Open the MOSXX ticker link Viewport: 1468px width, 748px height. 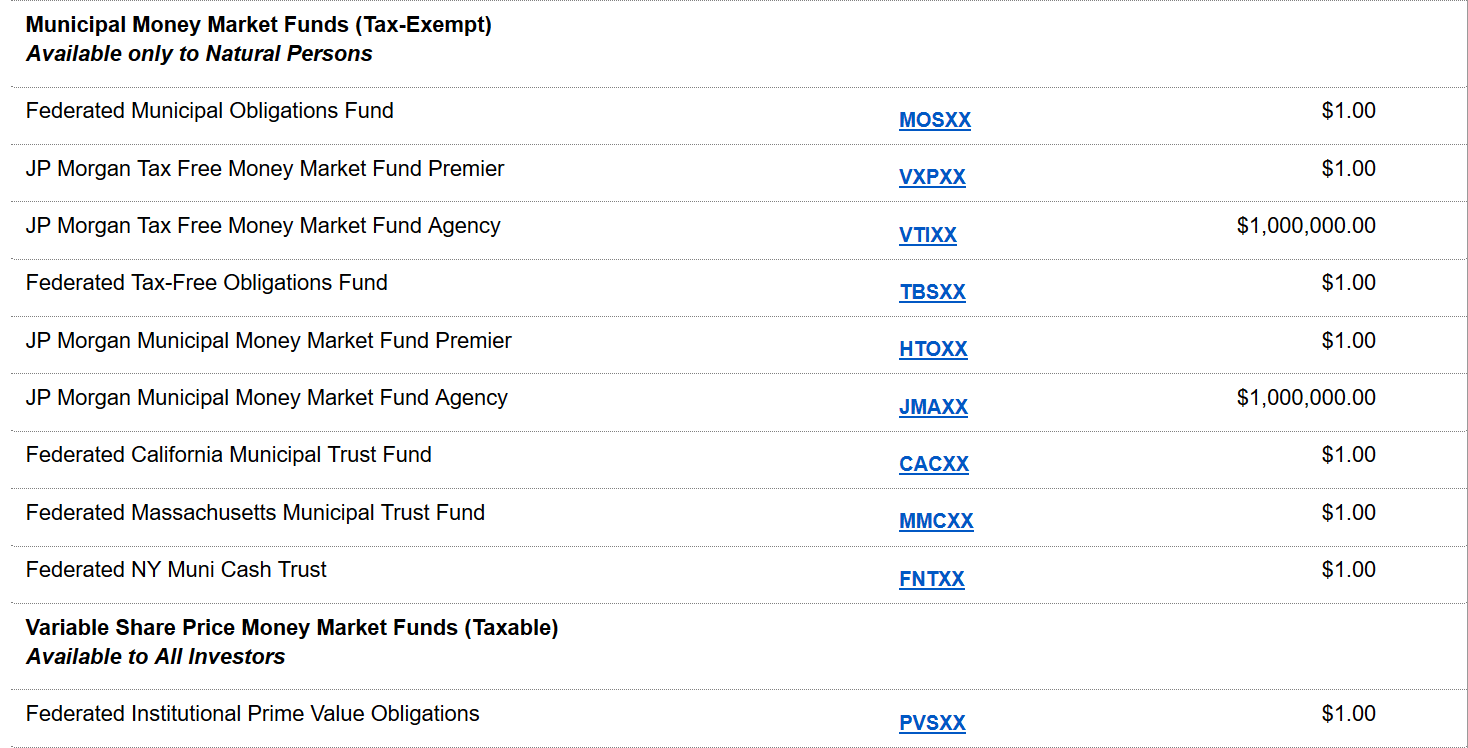[x=933, y=119]
